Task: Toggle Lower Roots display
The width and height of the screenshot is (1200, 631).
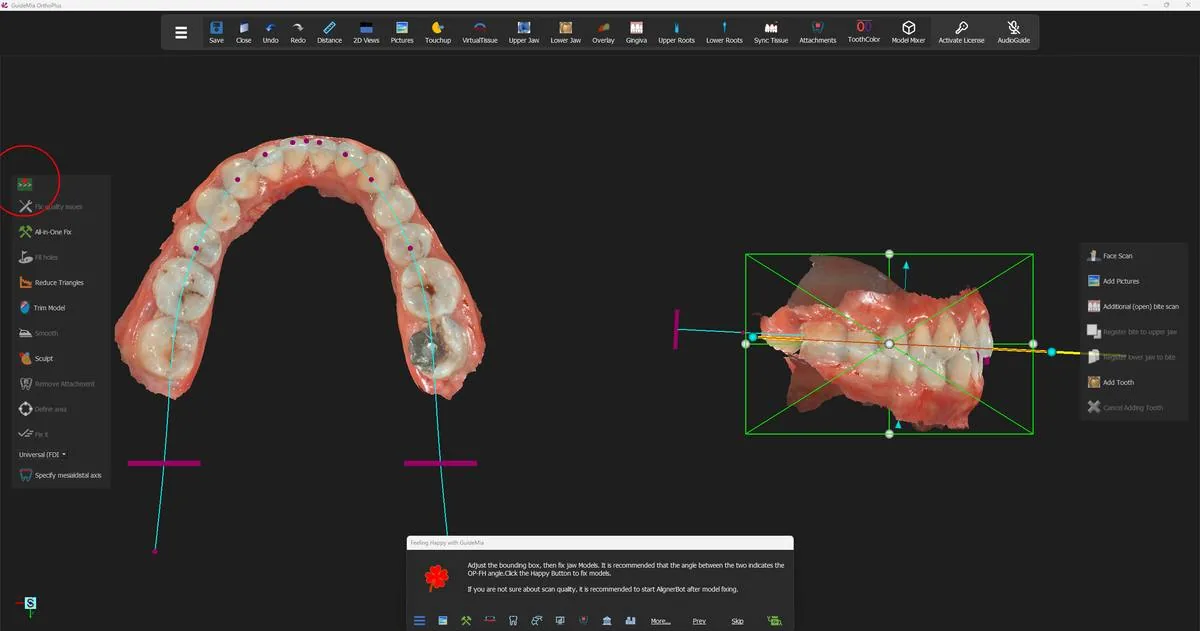Action: [724, 32]
